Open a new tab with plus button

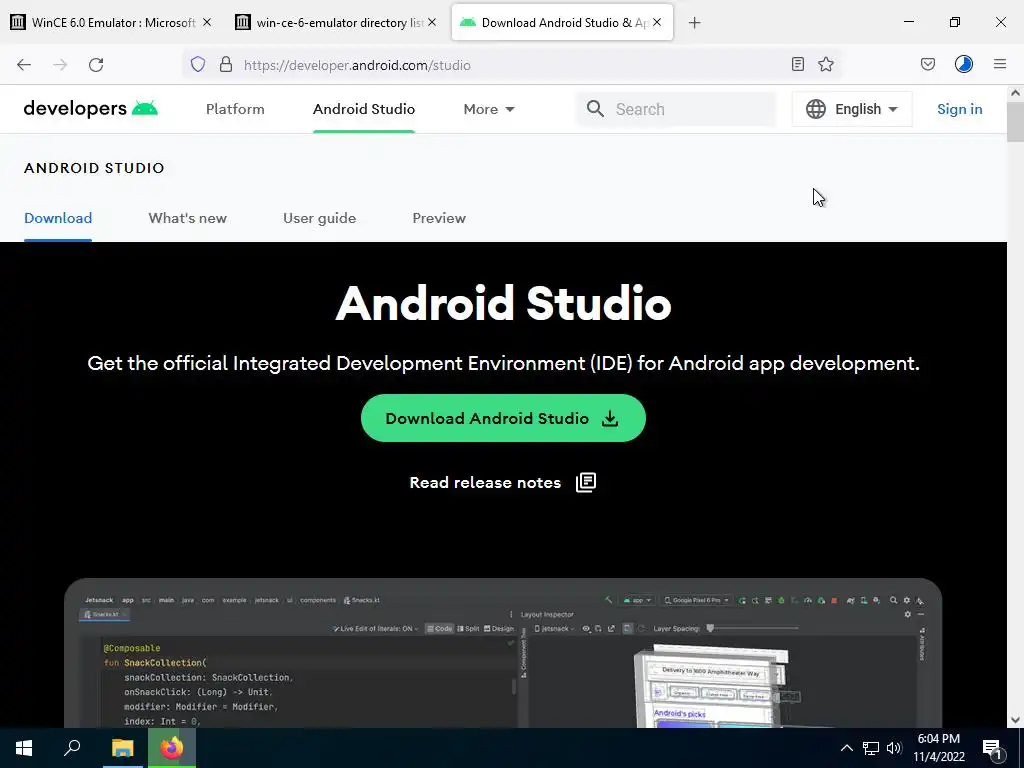point(695,23)
